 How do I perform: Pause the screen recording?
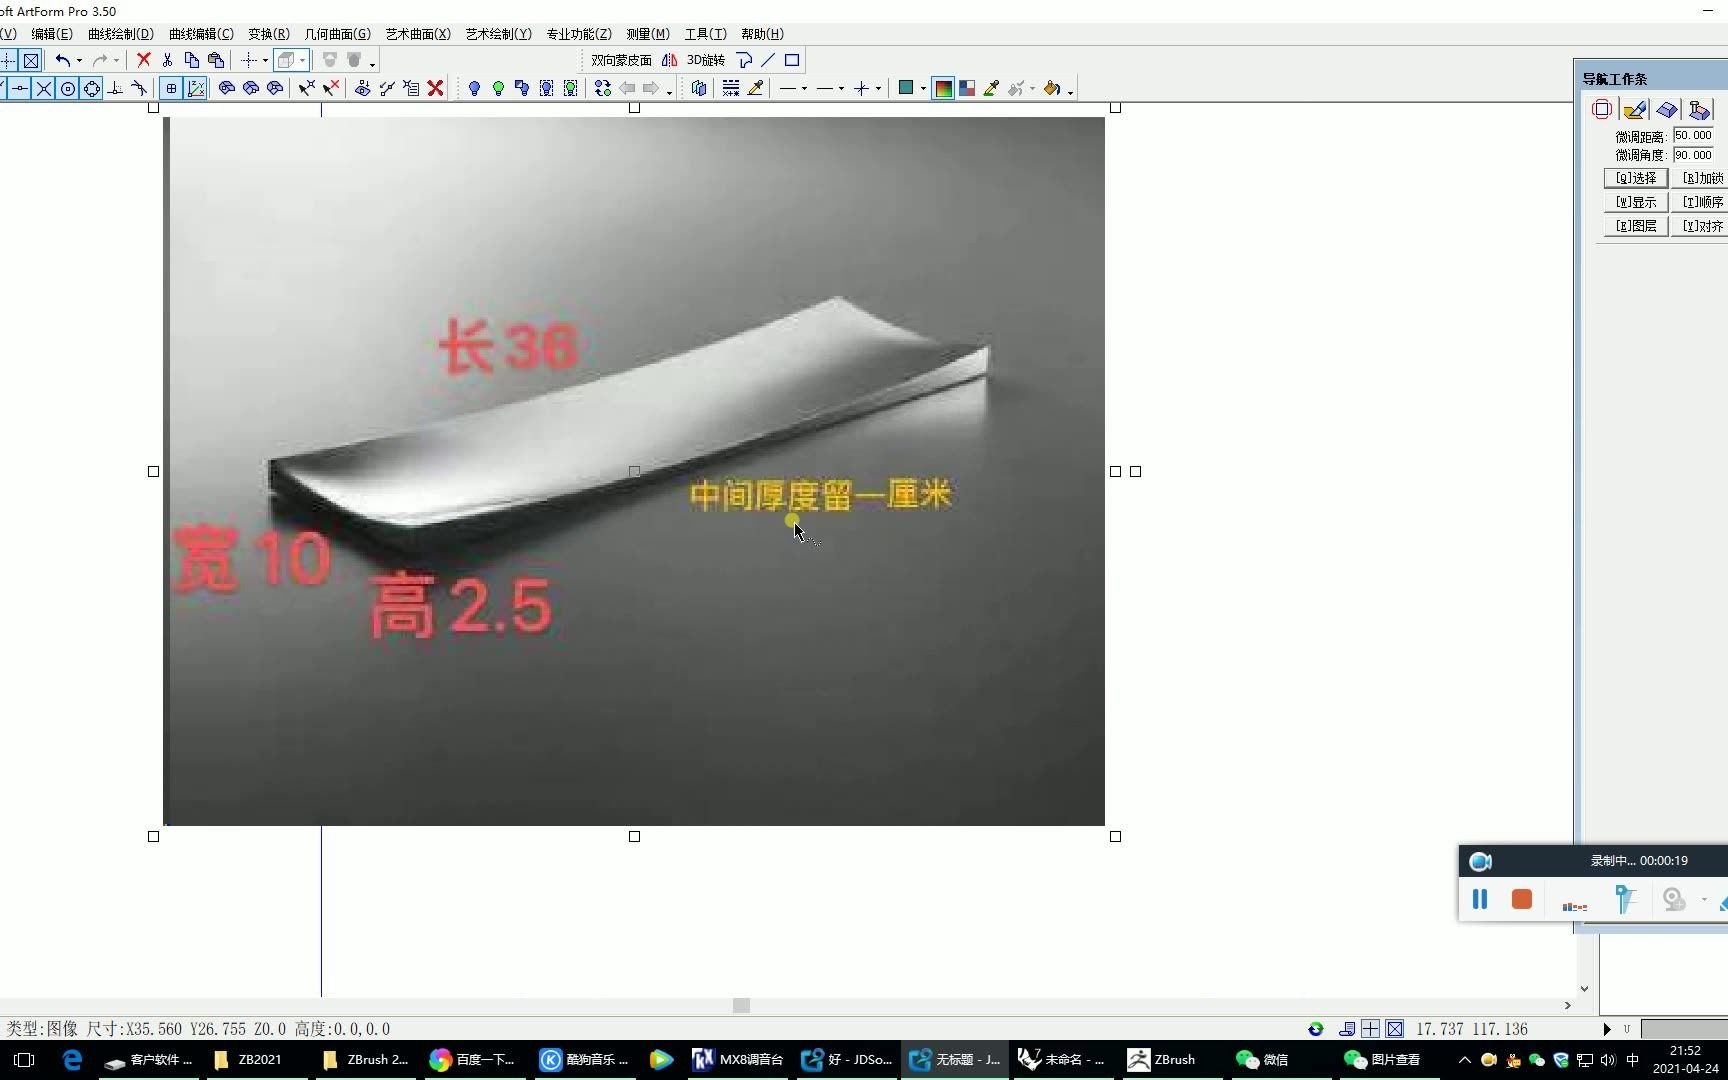click(1480, 899)
